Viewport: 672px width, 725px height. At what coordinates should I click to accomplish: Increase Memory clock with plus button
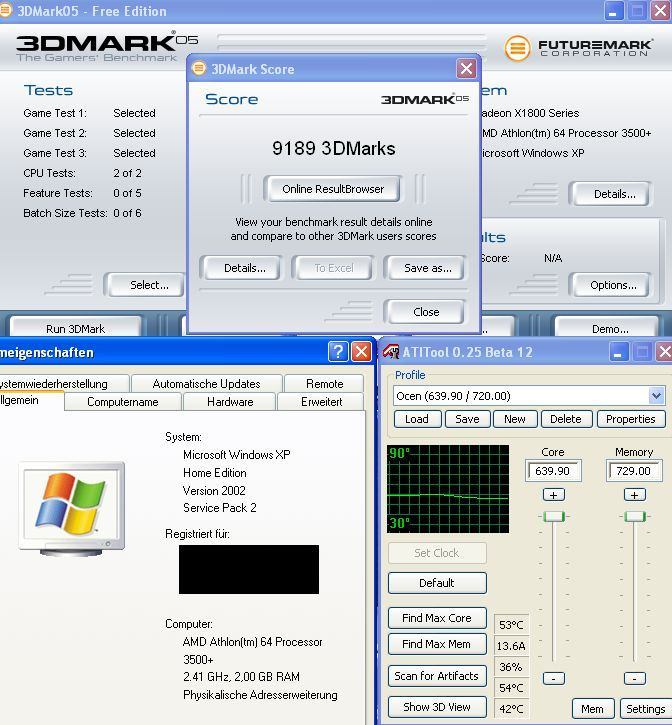[x=635, y=495]
